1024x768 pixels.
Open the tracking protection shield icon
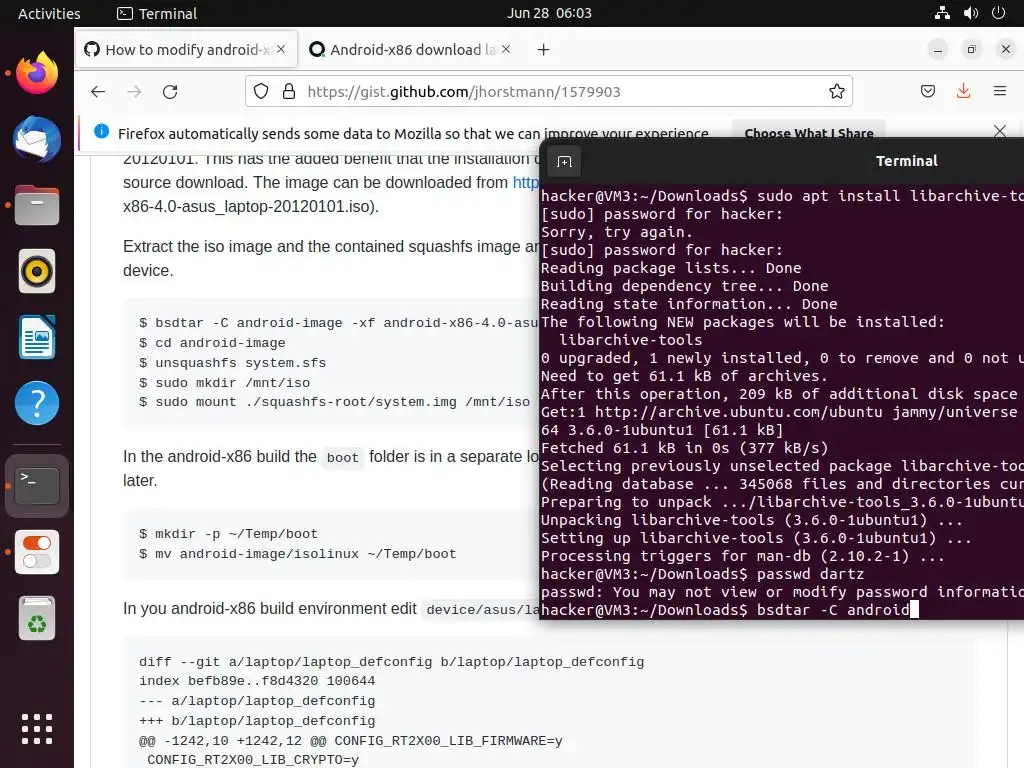(261, 91)
